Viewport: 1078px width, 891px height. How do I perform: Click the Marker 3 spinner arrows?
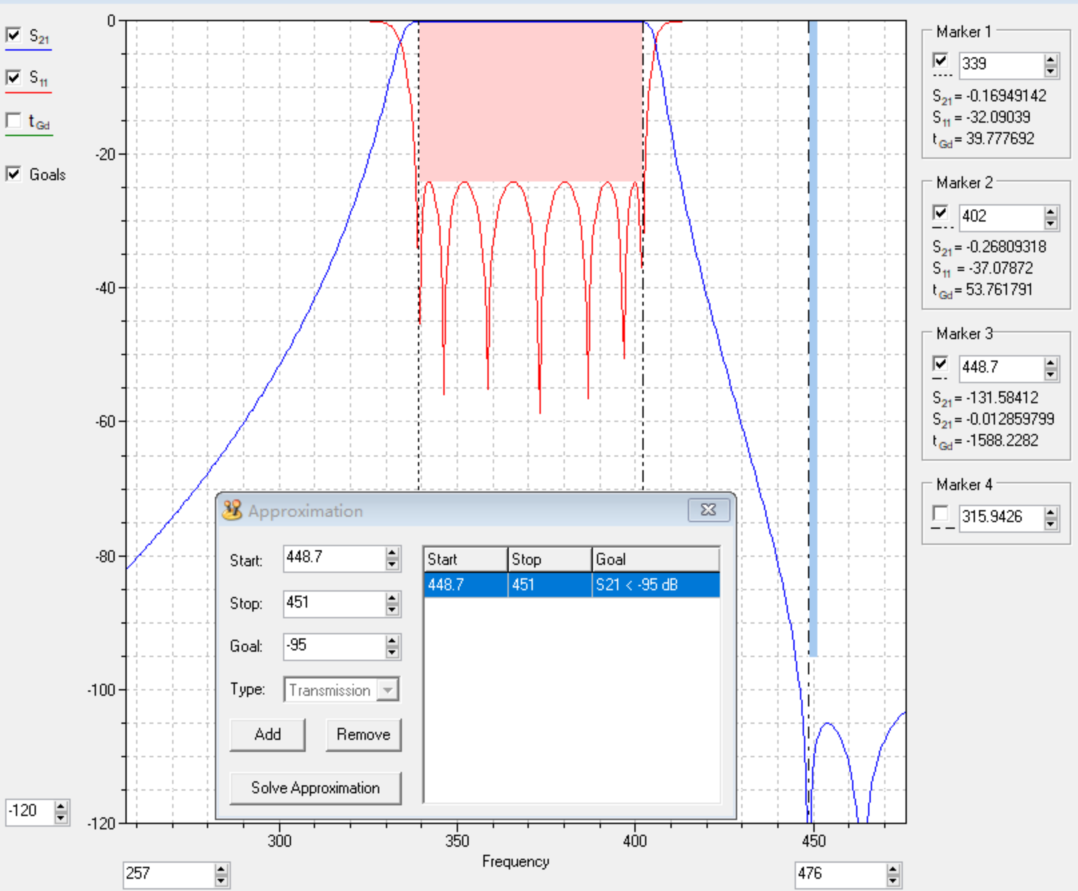1050,368
